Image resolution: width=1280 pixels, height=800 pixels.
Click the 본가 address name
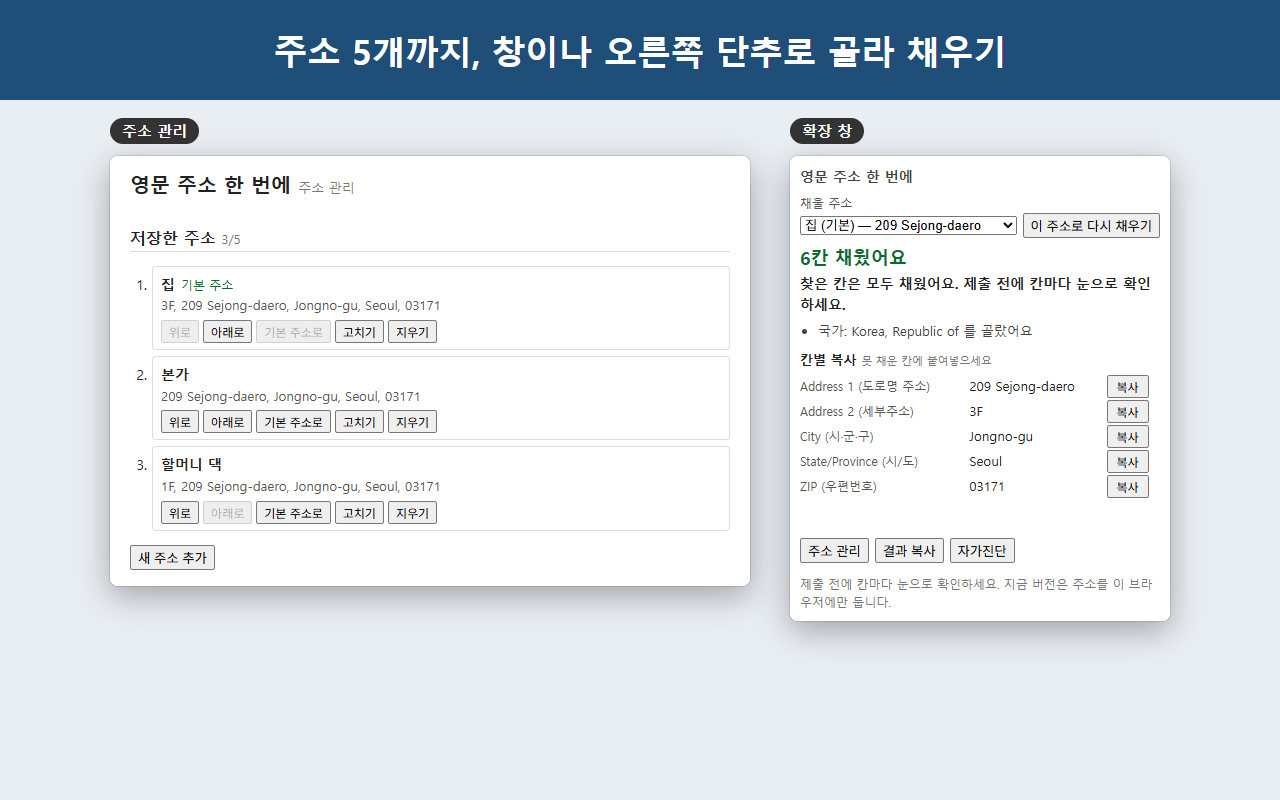[x=175, y=375]
